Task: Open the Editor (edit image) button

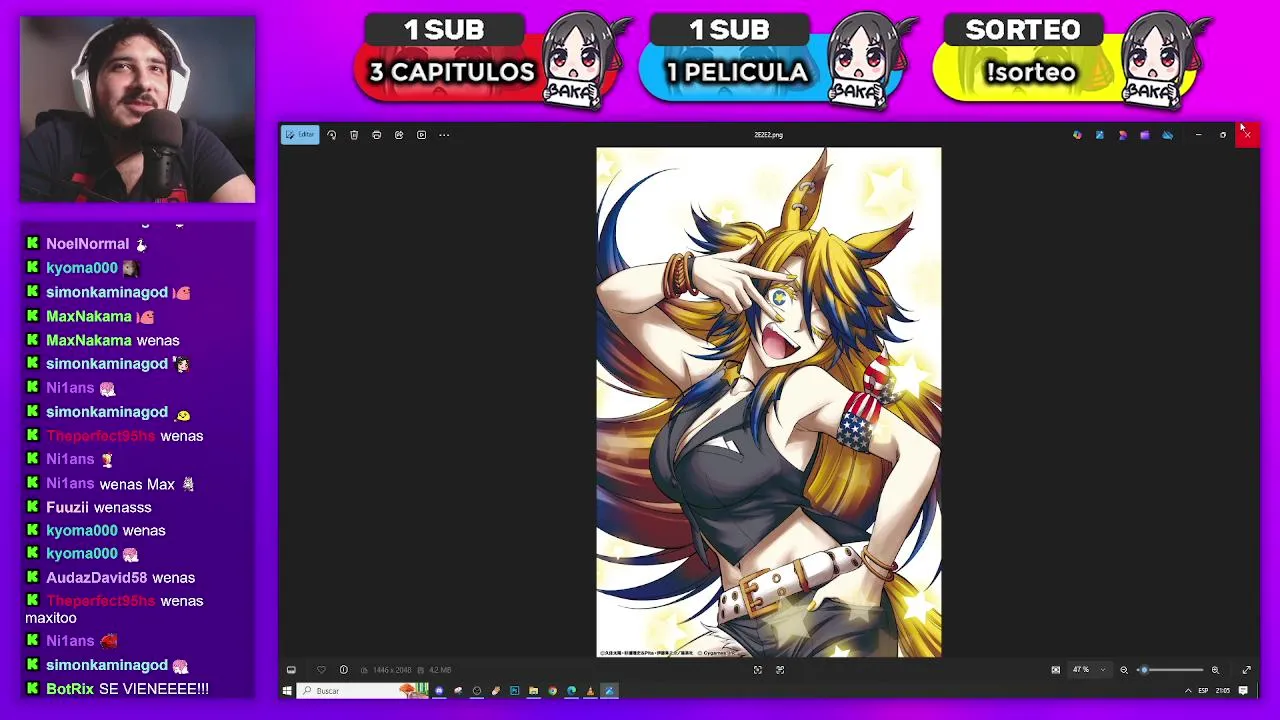Action: (300, 135)
